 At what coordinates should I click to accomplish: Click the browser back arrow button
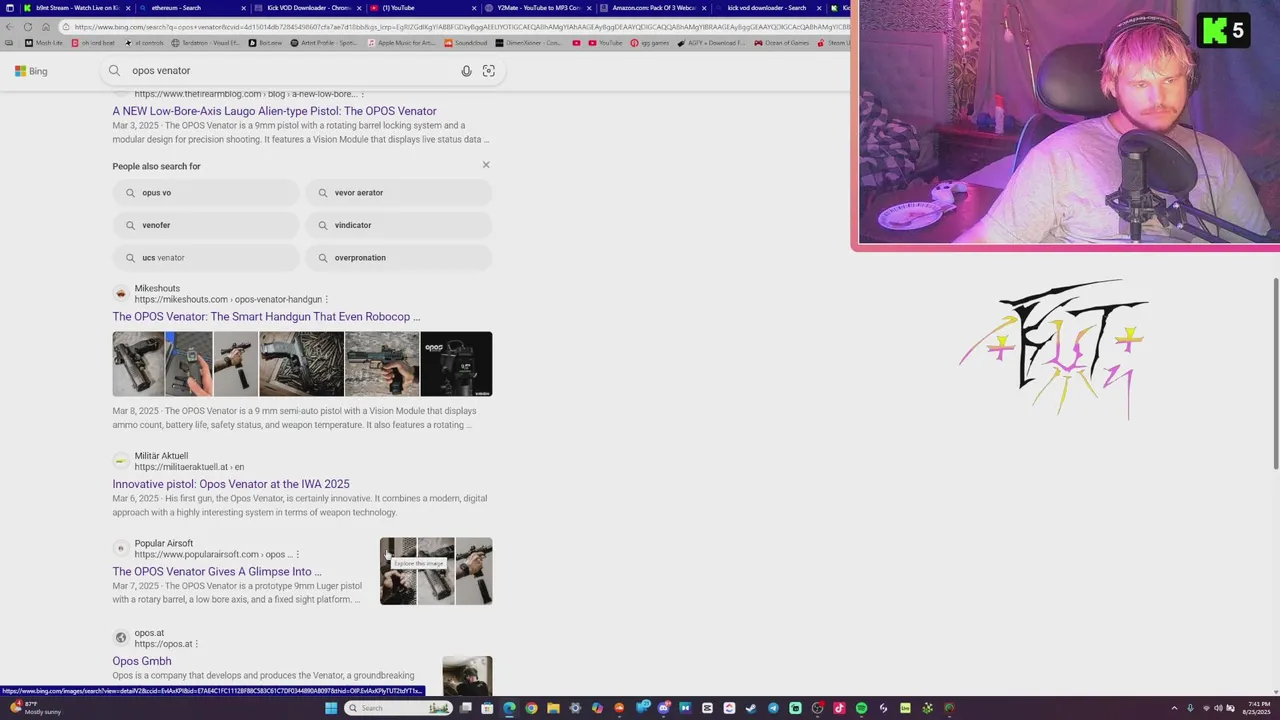point(11,27)
